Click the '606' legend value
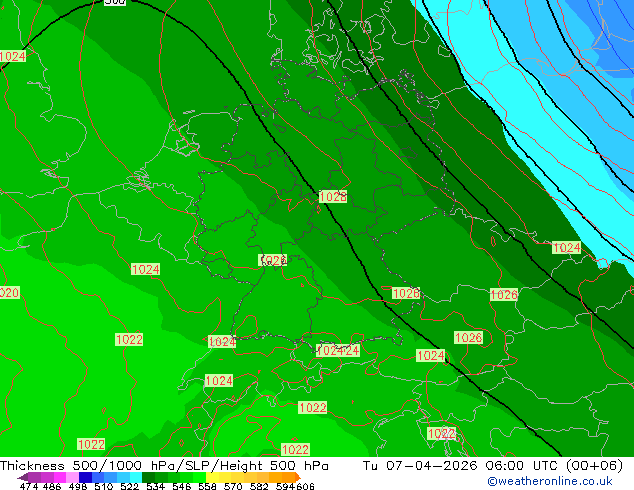This screenshot has width=634, height=490. [304, 486]
